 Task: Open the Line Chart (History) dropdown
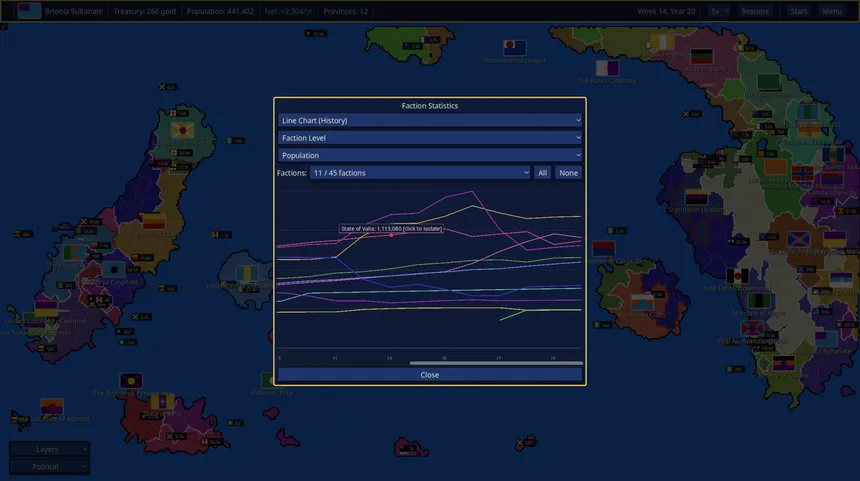pyautogui.click(x=429, y=120)
